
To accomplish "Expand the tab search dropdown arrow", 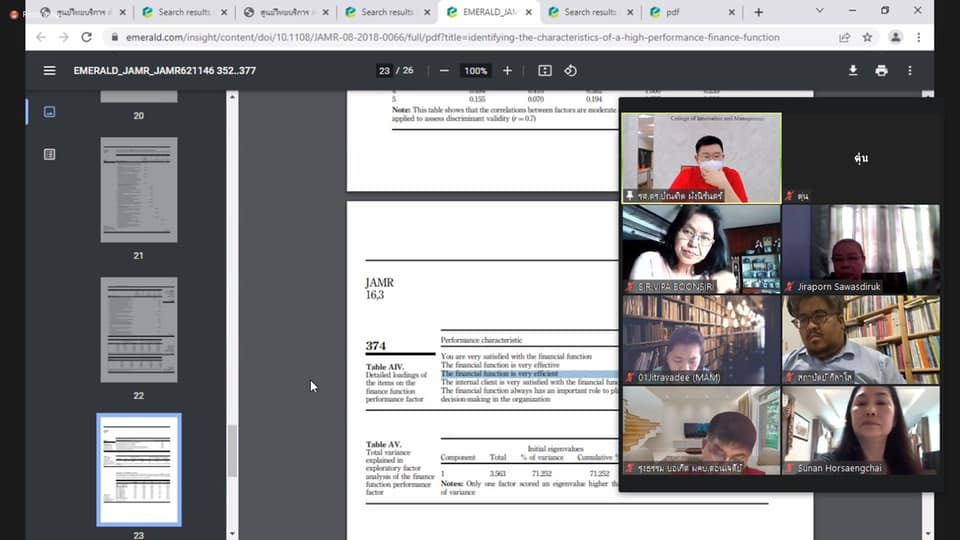I will click(x=820, y=11).
